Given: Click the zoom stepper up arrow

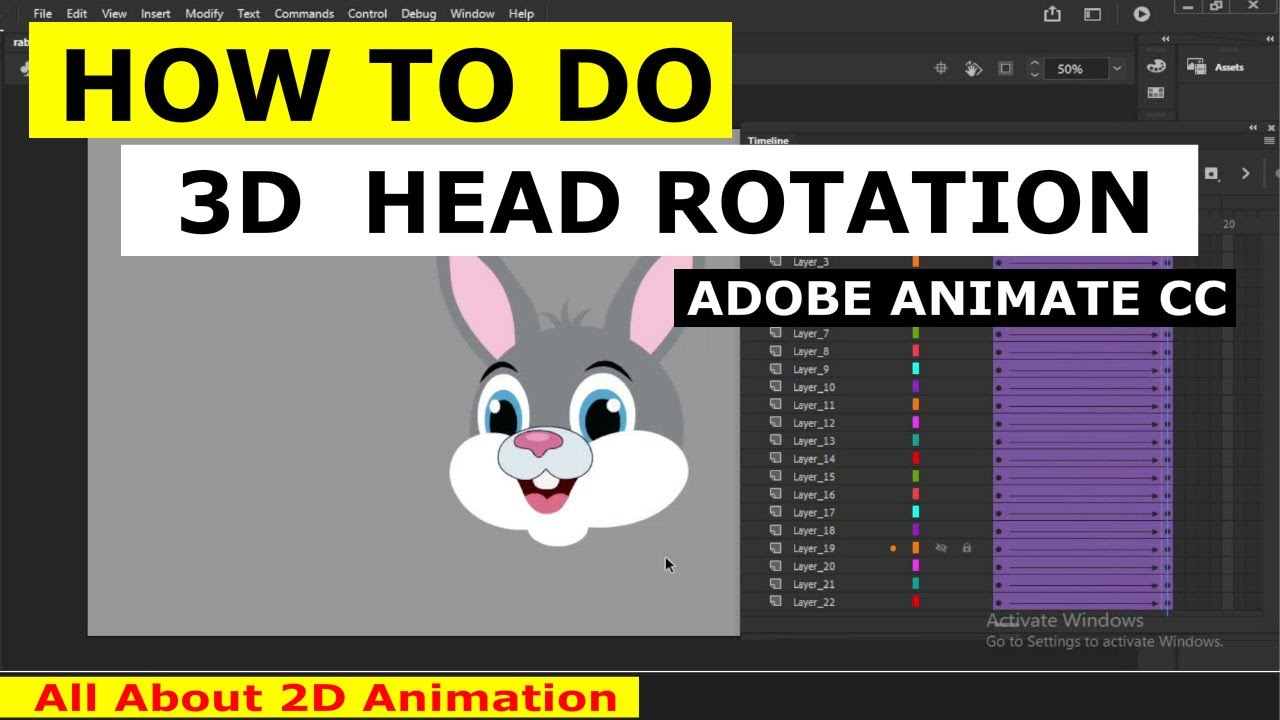Looking at the screenshot, I should 1035,62.
